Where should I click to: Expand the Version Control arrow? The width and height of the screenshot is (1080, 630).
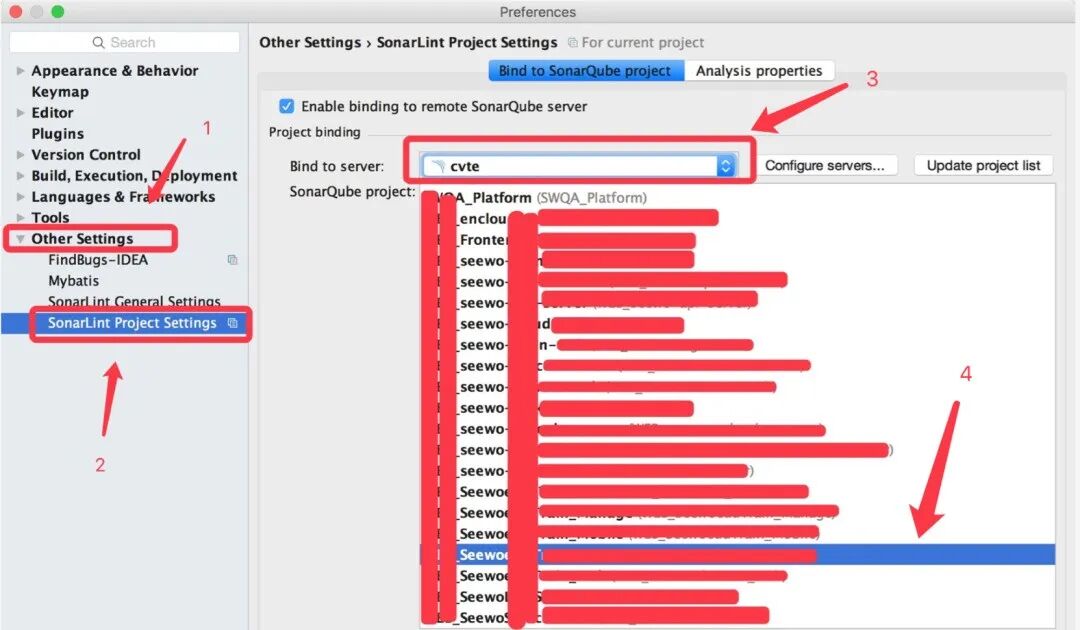click(x=20, y=155)
